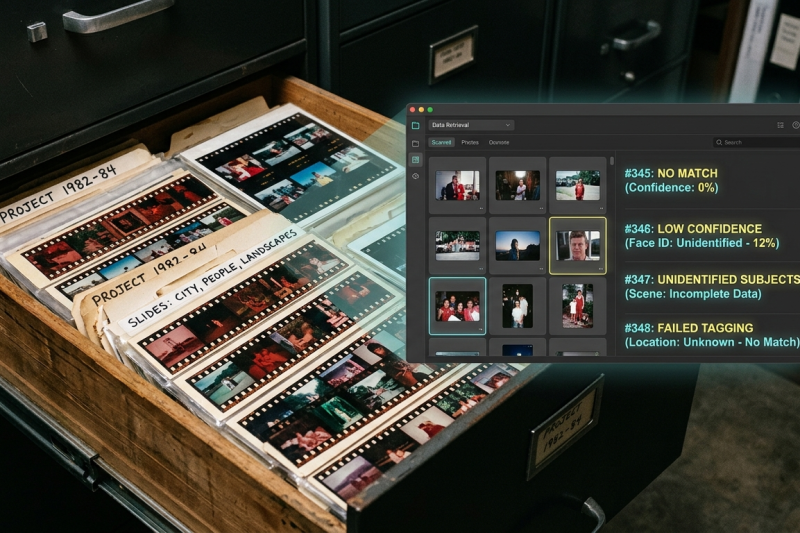Click the dots icon under red jacket thumbnail
The height and width of the screenshot is (533, 800).
pos(481,209)
